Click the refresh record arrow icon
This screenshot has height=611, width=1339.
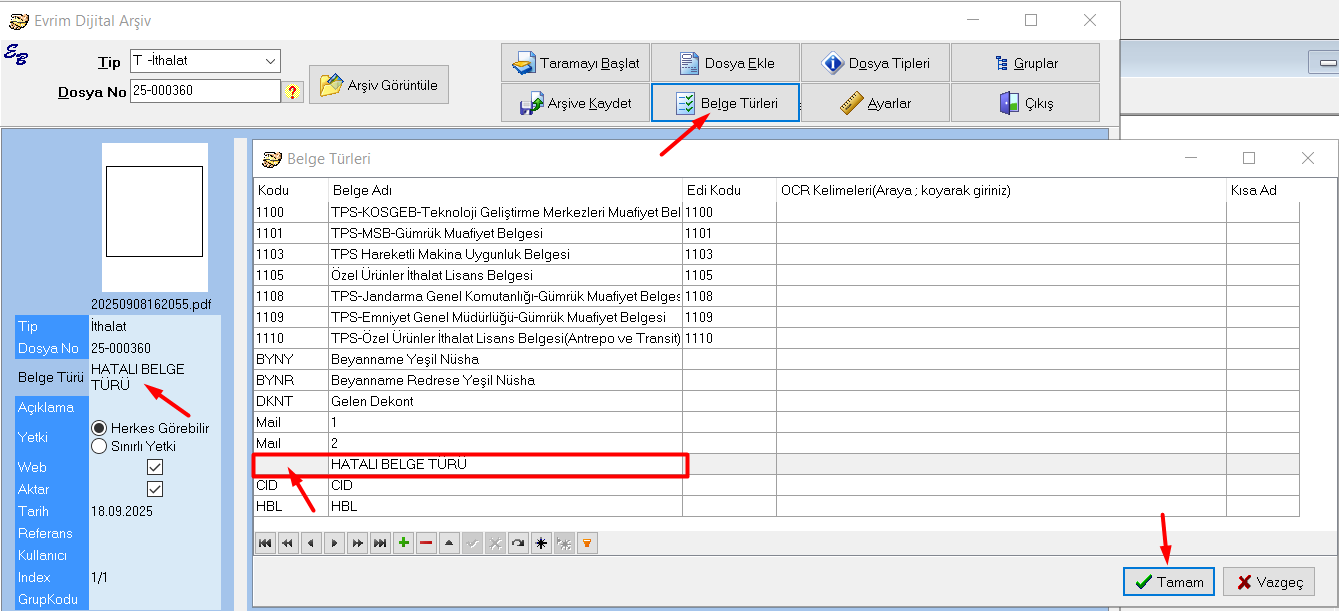click(x=518, y=543)
